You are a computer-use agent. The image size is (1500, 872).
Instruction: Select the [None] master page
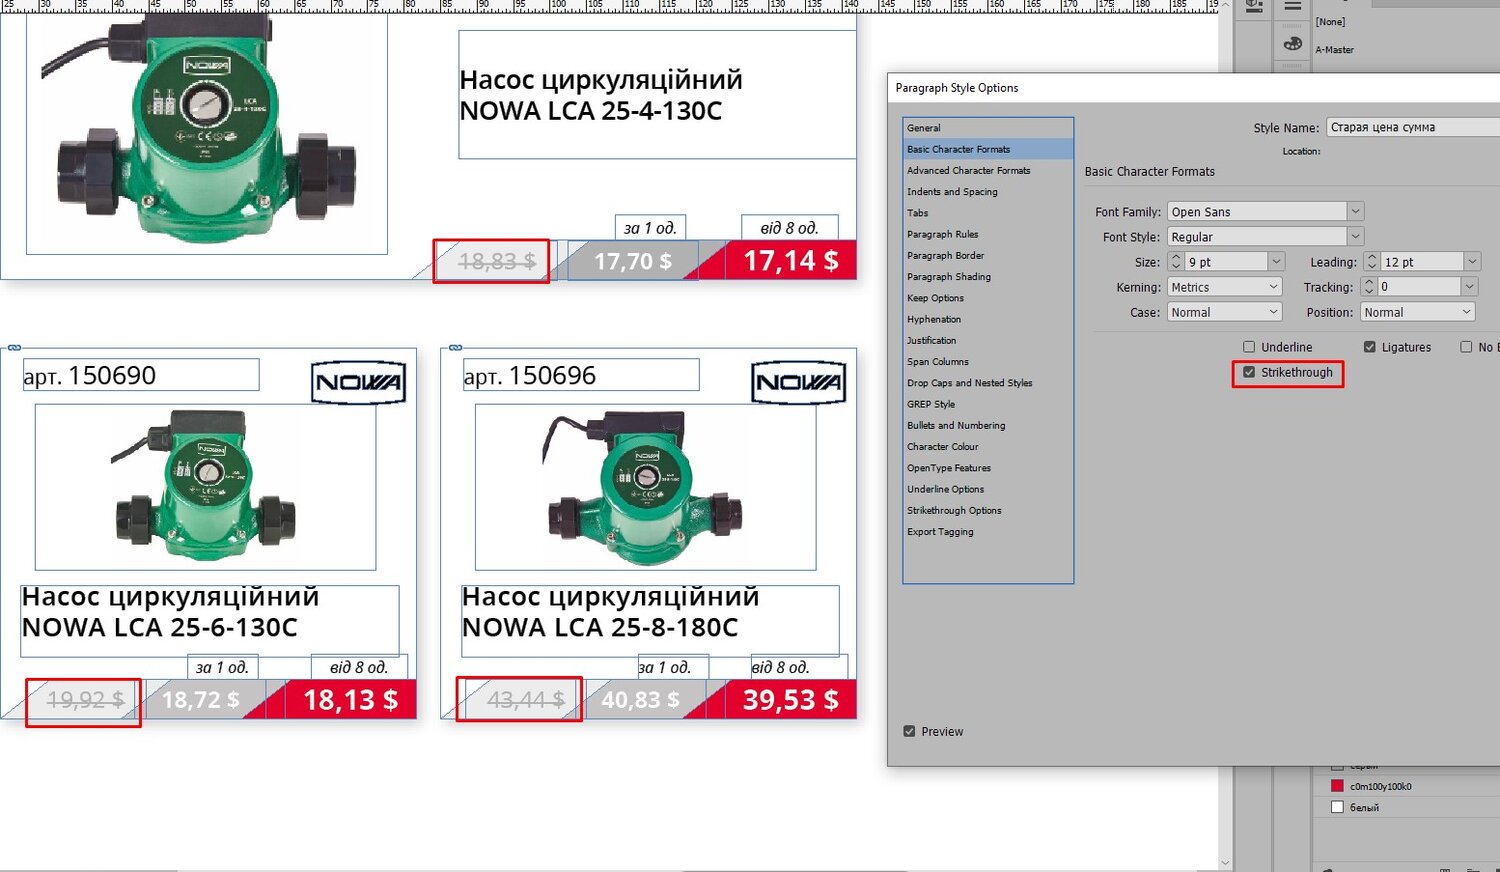tap(1330, 22)
